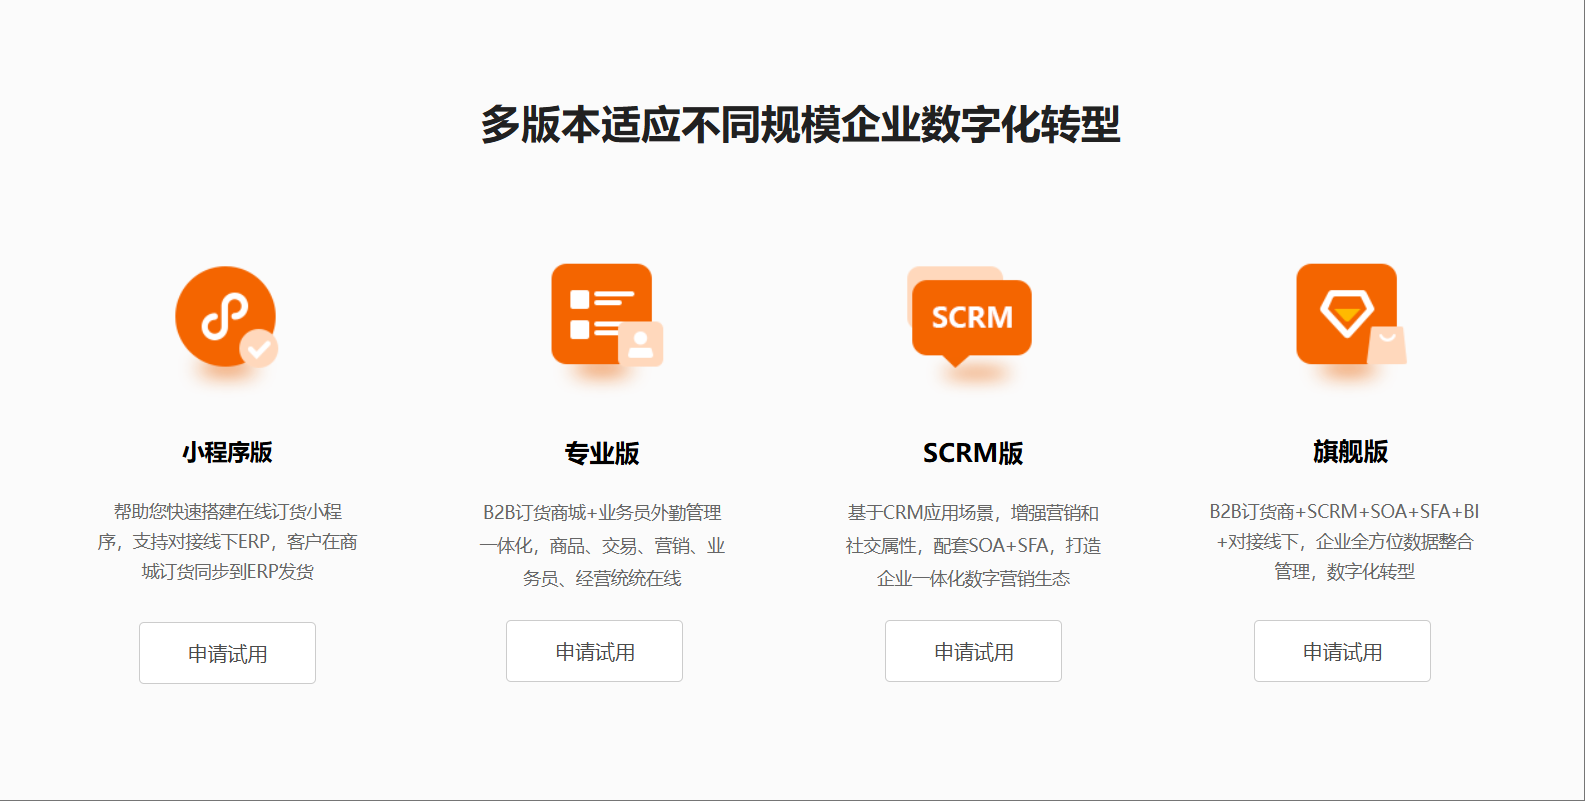Click 申请试用 under 小程序版
This screenshot has width=1585, height=801.
coord(227,653)
